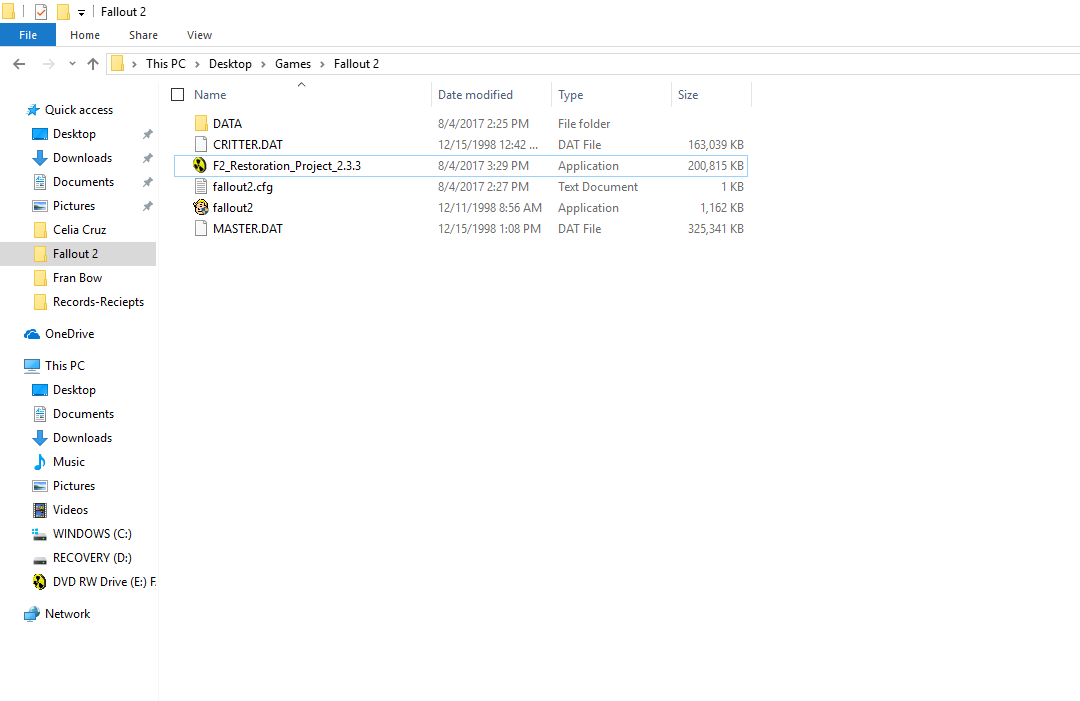Click New folder icon in quick toolbar
The height and width of the screenshot is (701, 1080).
(x=63, y=12)
